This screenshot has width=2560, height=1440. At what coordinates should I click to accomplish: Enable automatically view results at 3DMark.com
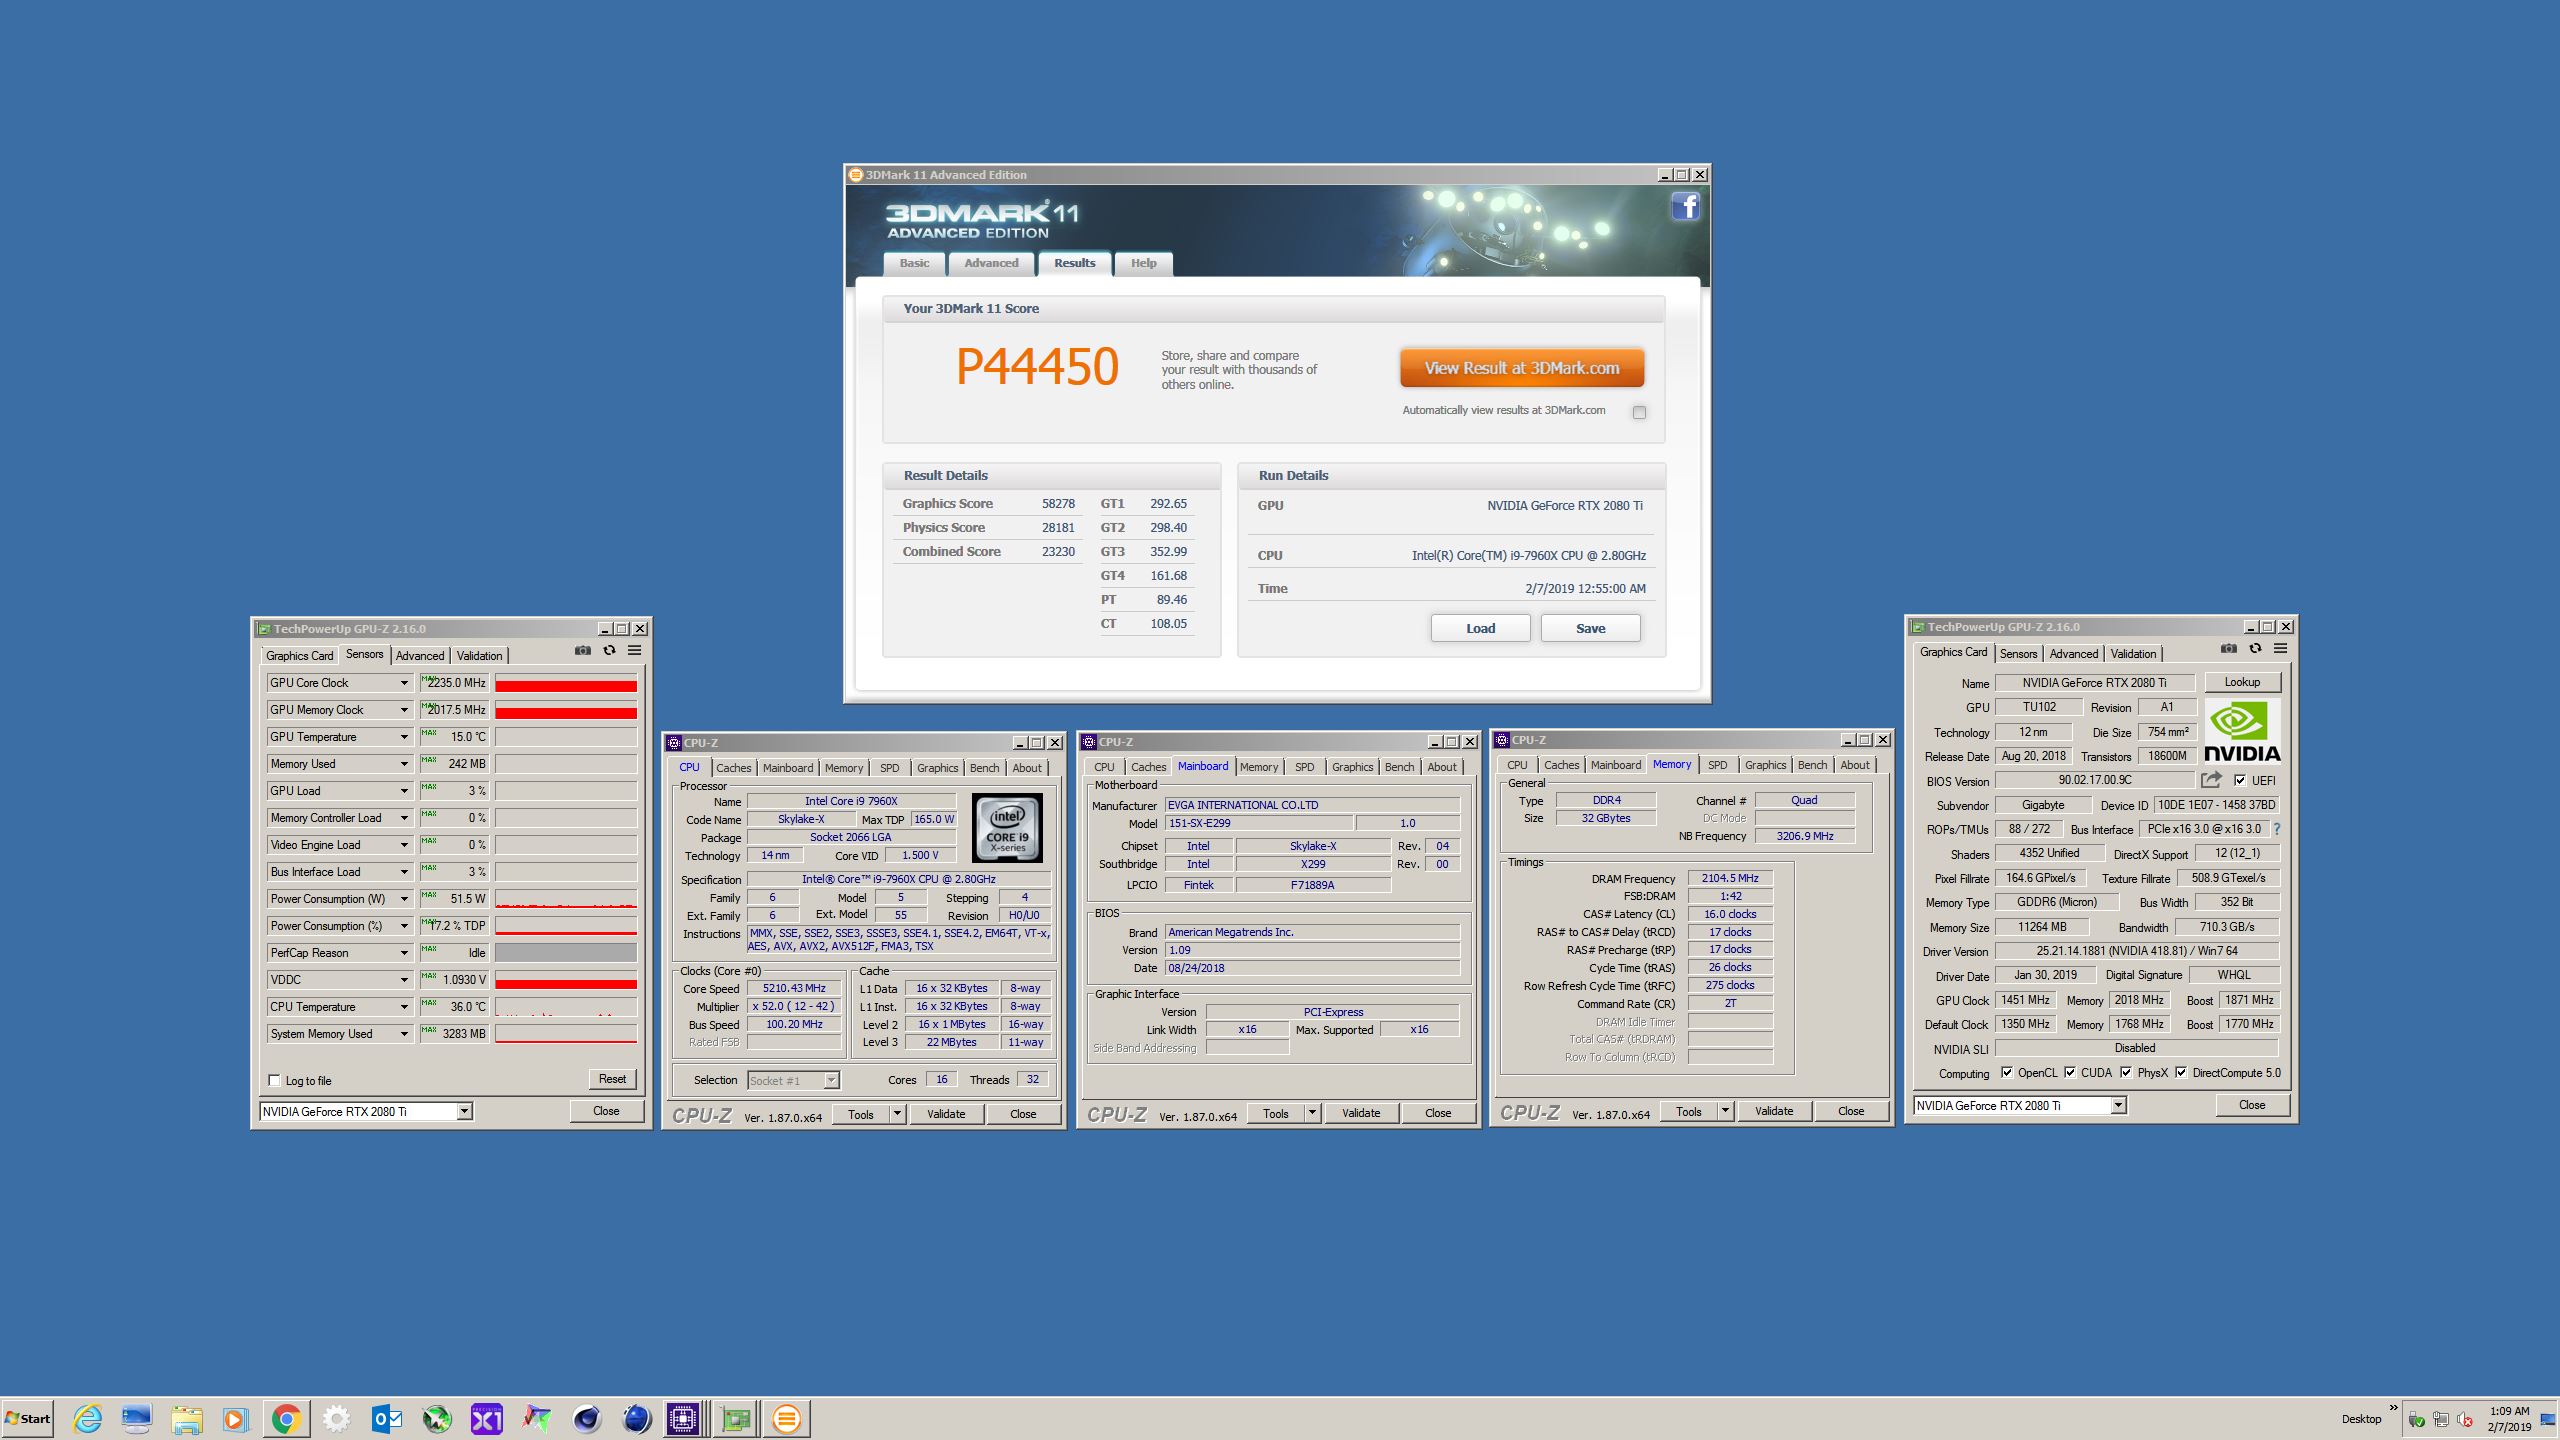click(x=1639, y=412)
